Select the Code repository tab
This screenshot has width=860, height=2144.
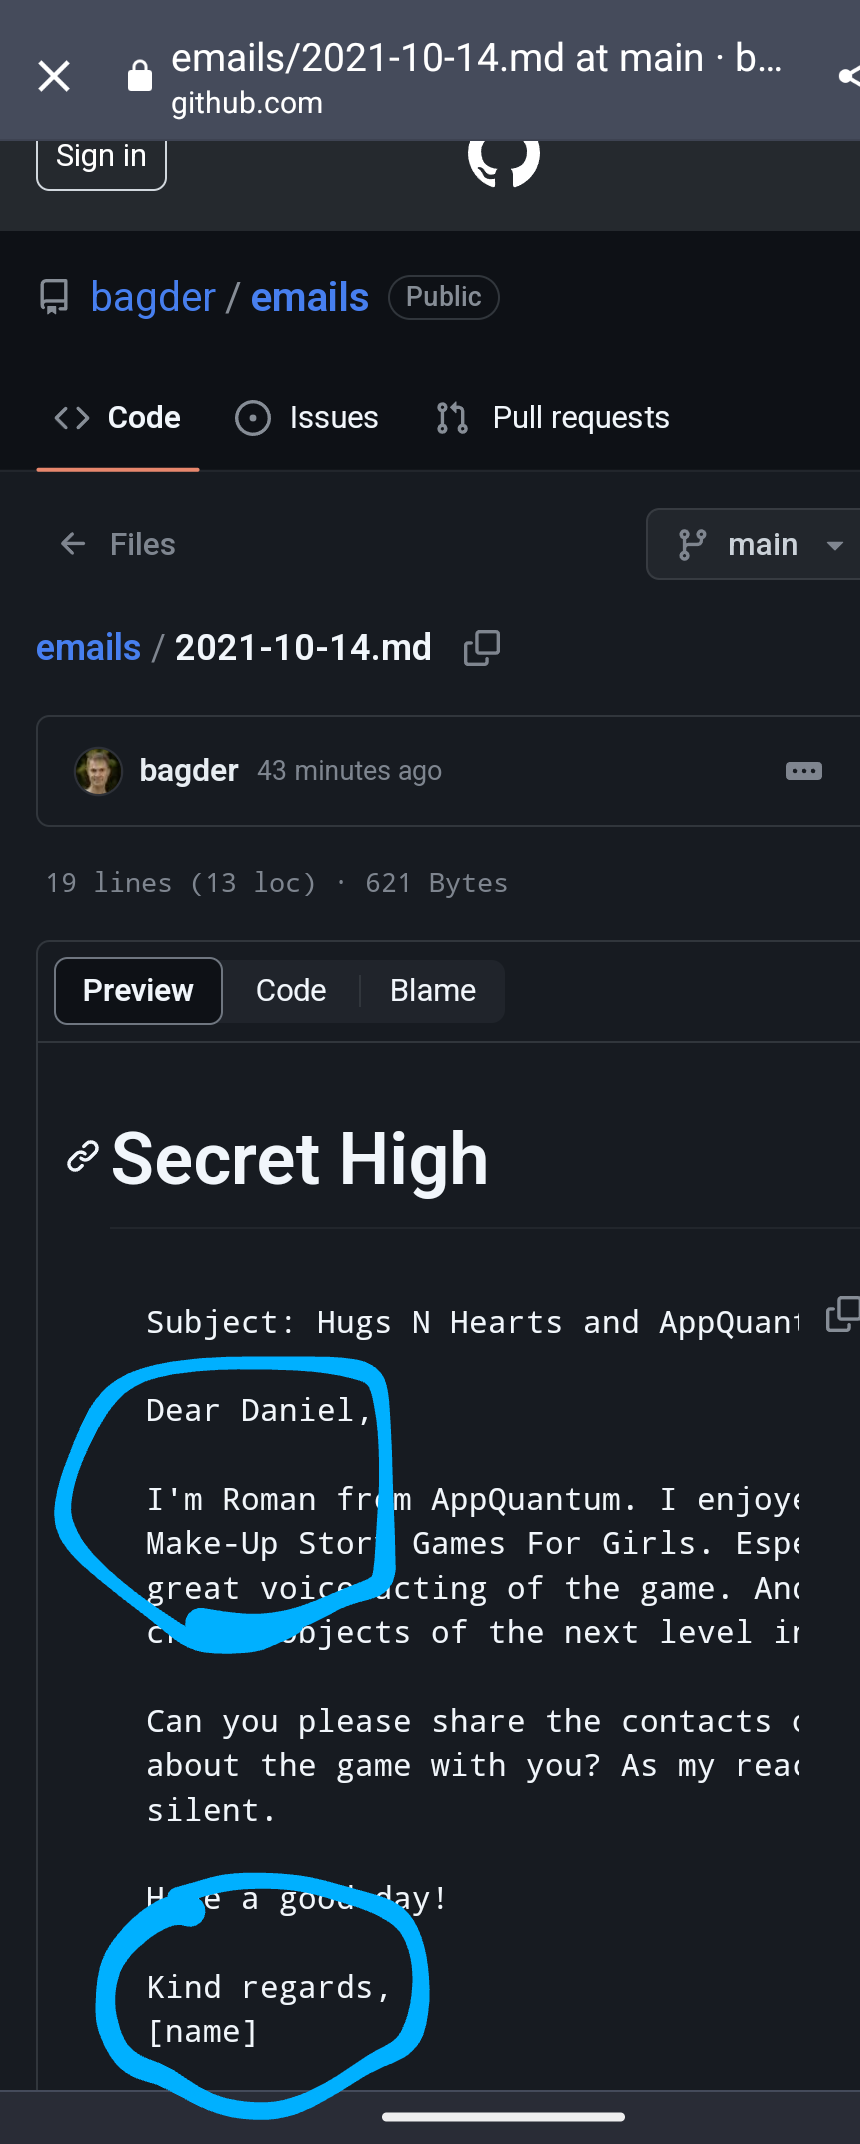118,418
